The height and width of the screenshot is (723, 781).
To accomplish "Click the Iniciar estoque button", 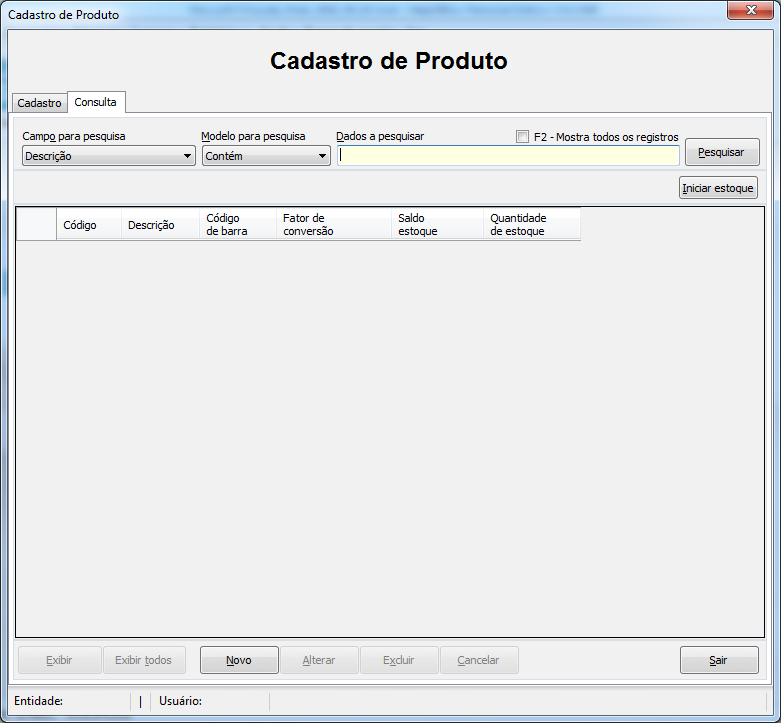I will click(718, 188).
